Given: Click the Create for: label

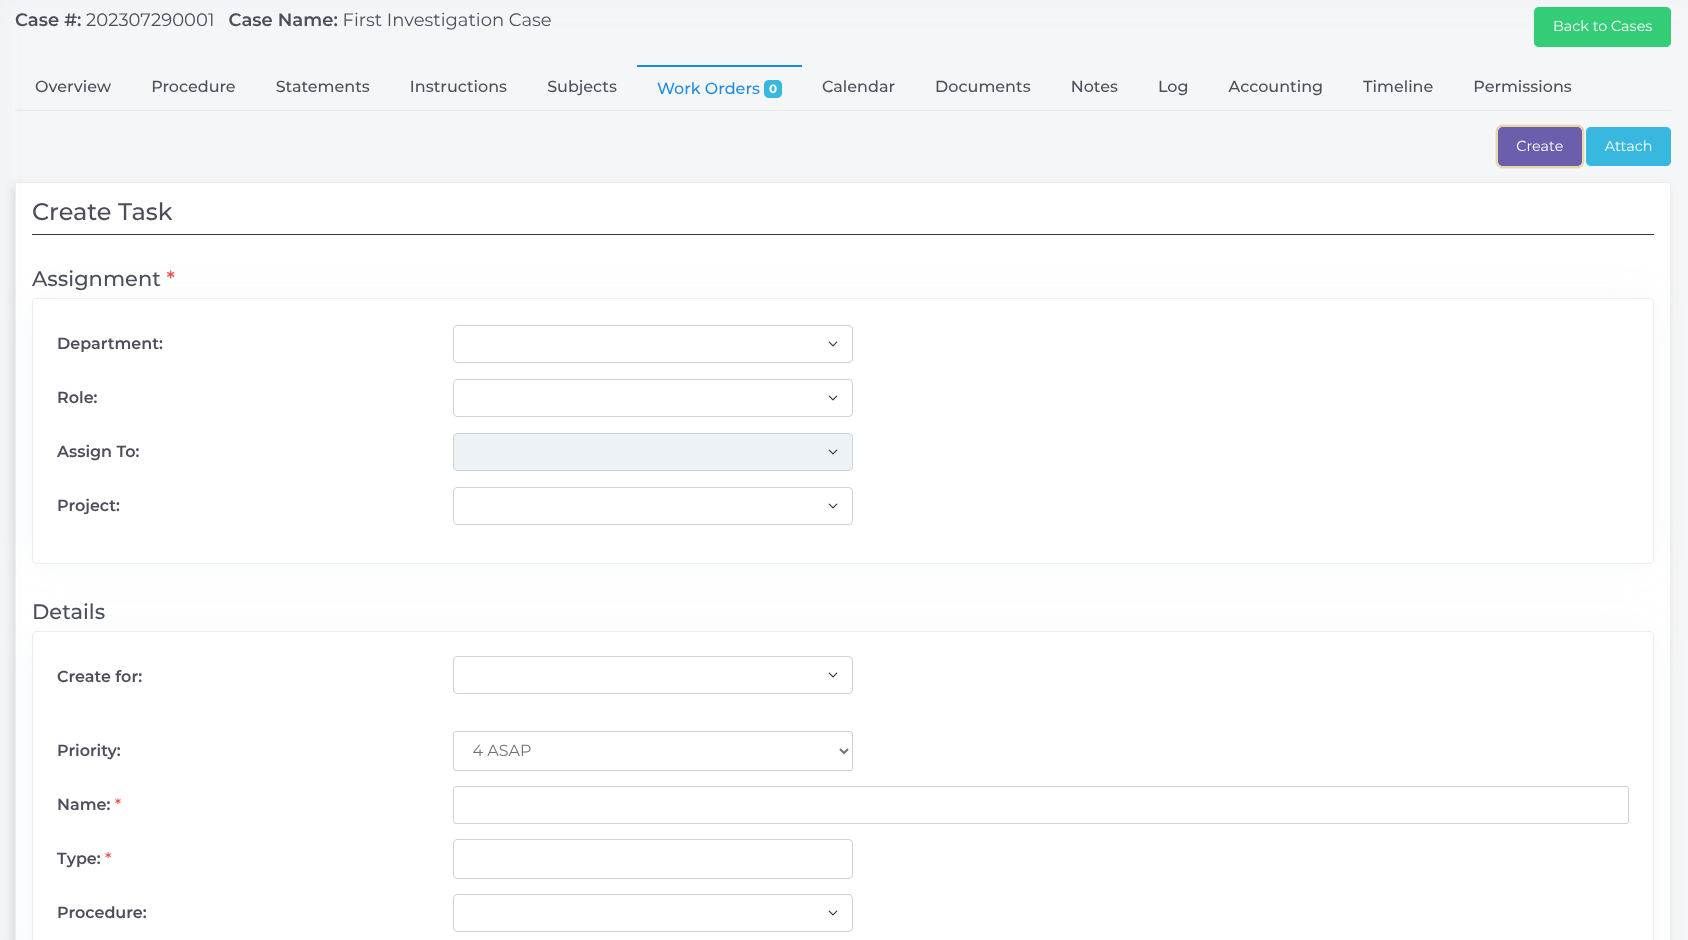Looking at the screenshot, I should click(100, 677).
